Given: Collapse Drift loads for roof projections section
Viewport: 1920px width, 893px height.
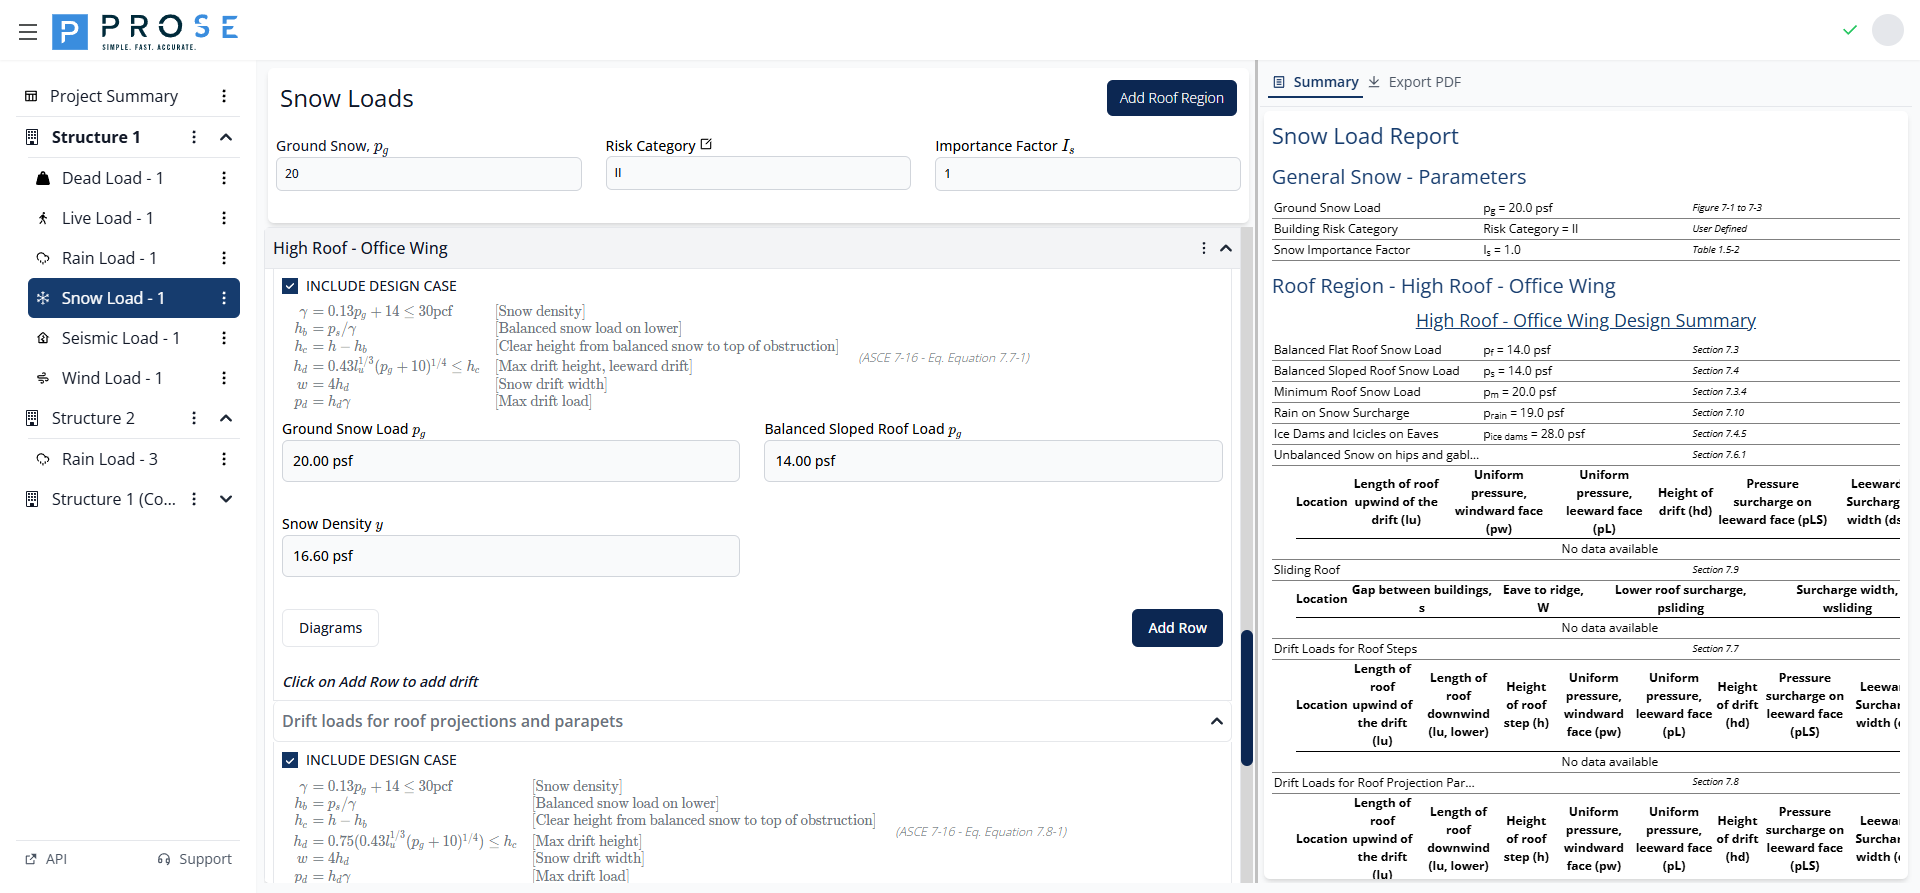Looking at the screenshot, I should point(1216,721).
